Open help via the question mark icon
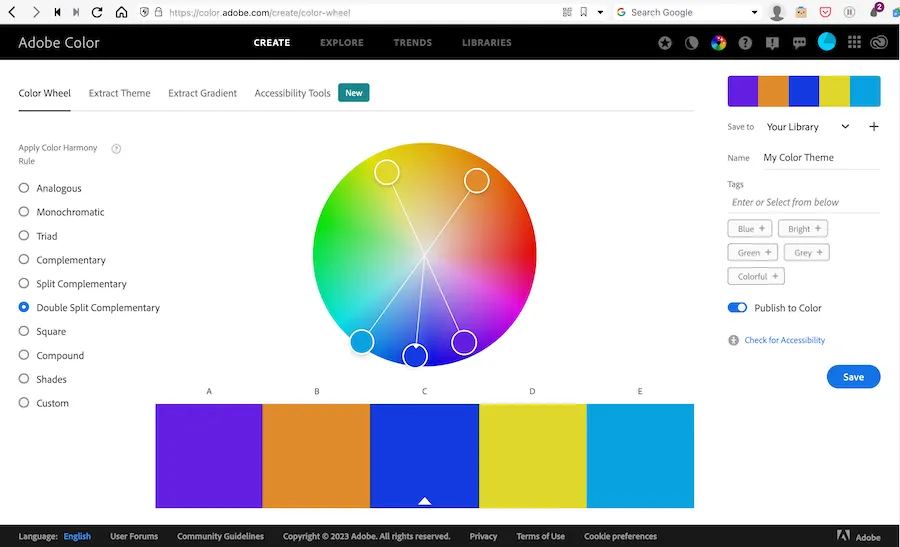 coord(745,42)
